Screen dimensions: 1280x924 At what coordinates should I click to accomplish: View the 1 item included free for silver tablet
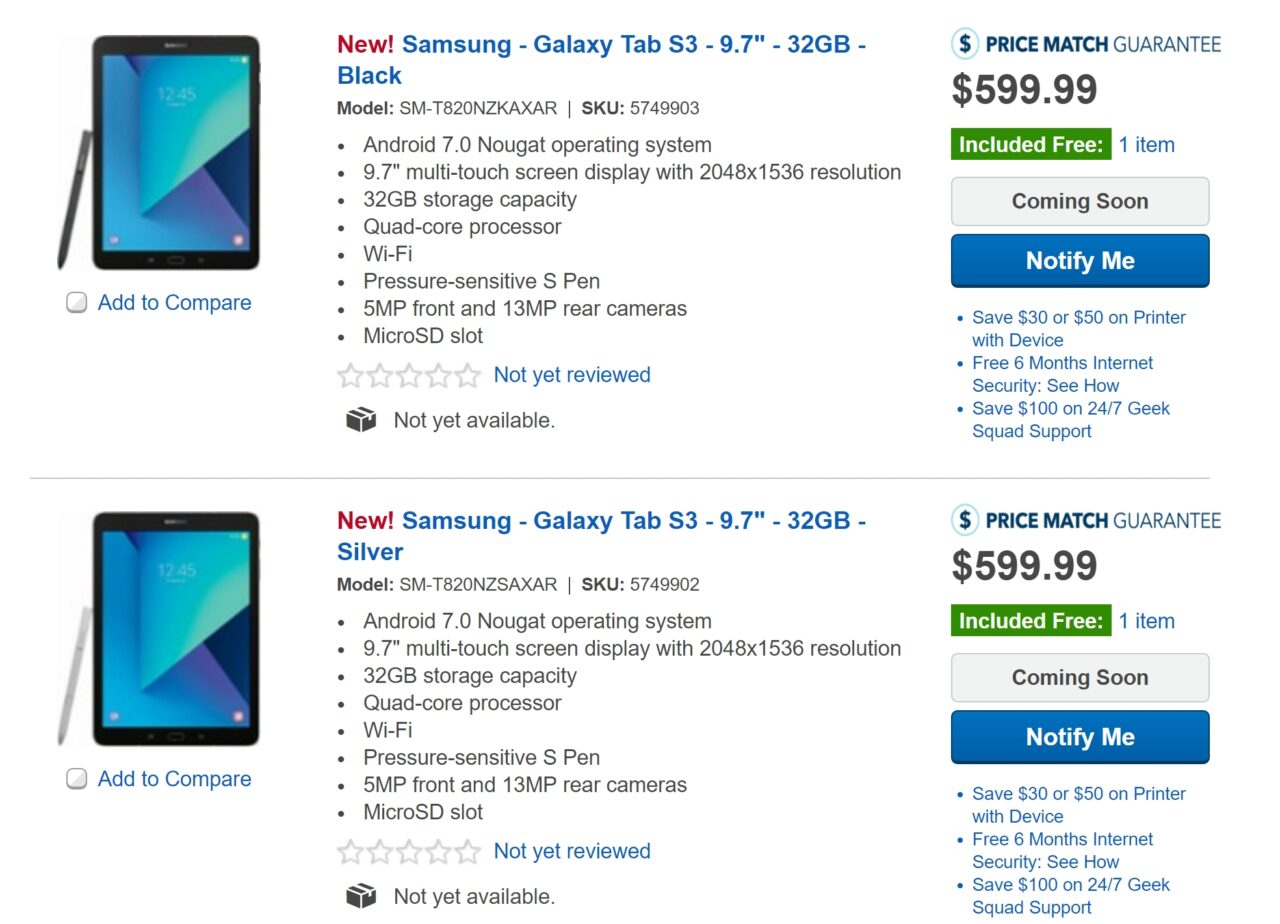click(1146, 621)
